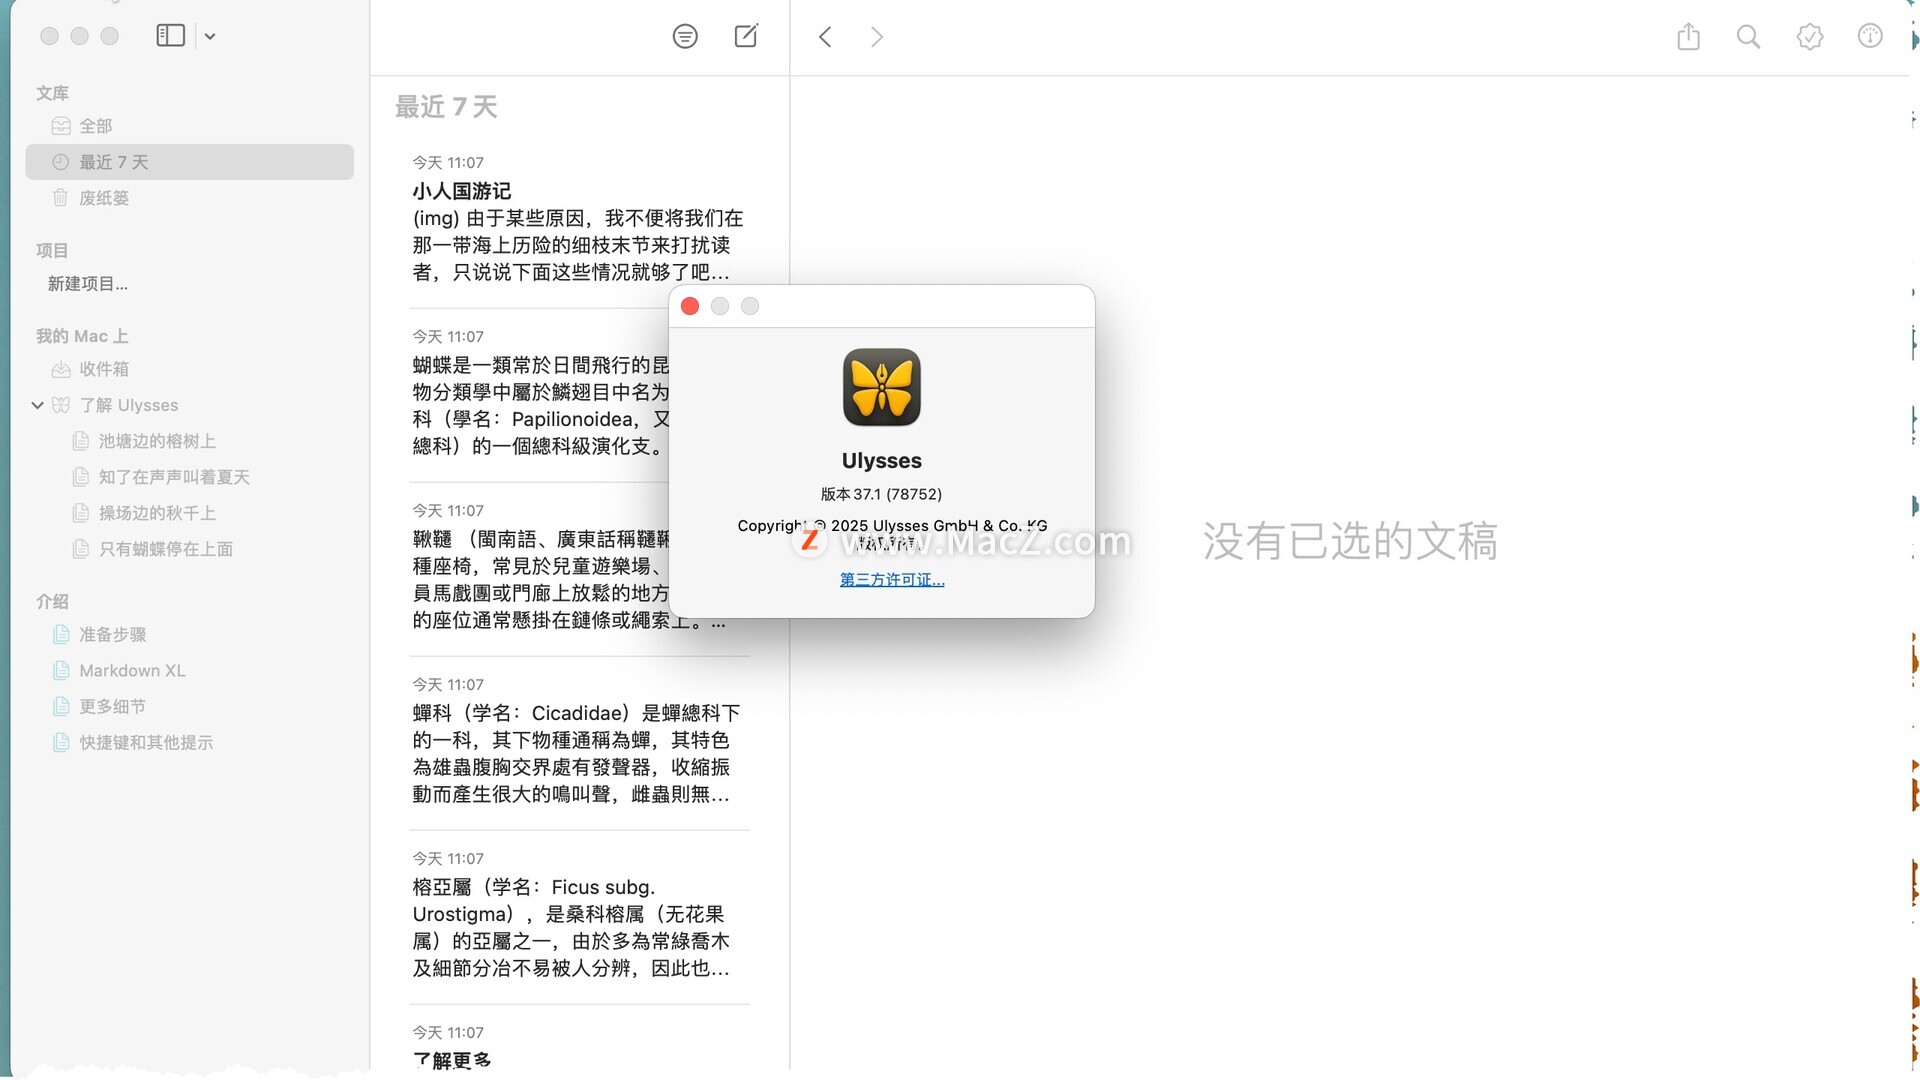This screenshot has width=1920, height=1080.
Task: Click the 我的 Mac 上 section header
Action: (82, 336)
